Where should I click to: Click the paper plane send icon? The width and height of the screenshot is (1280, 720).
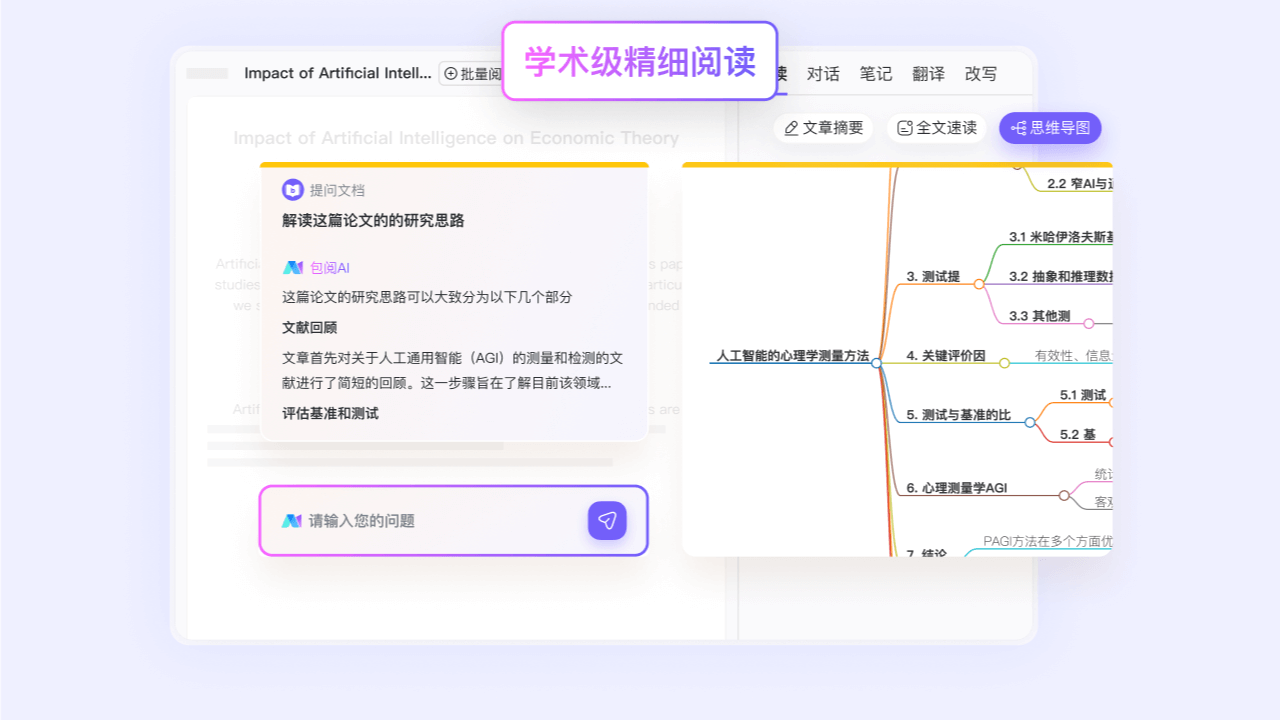(607, 520)
